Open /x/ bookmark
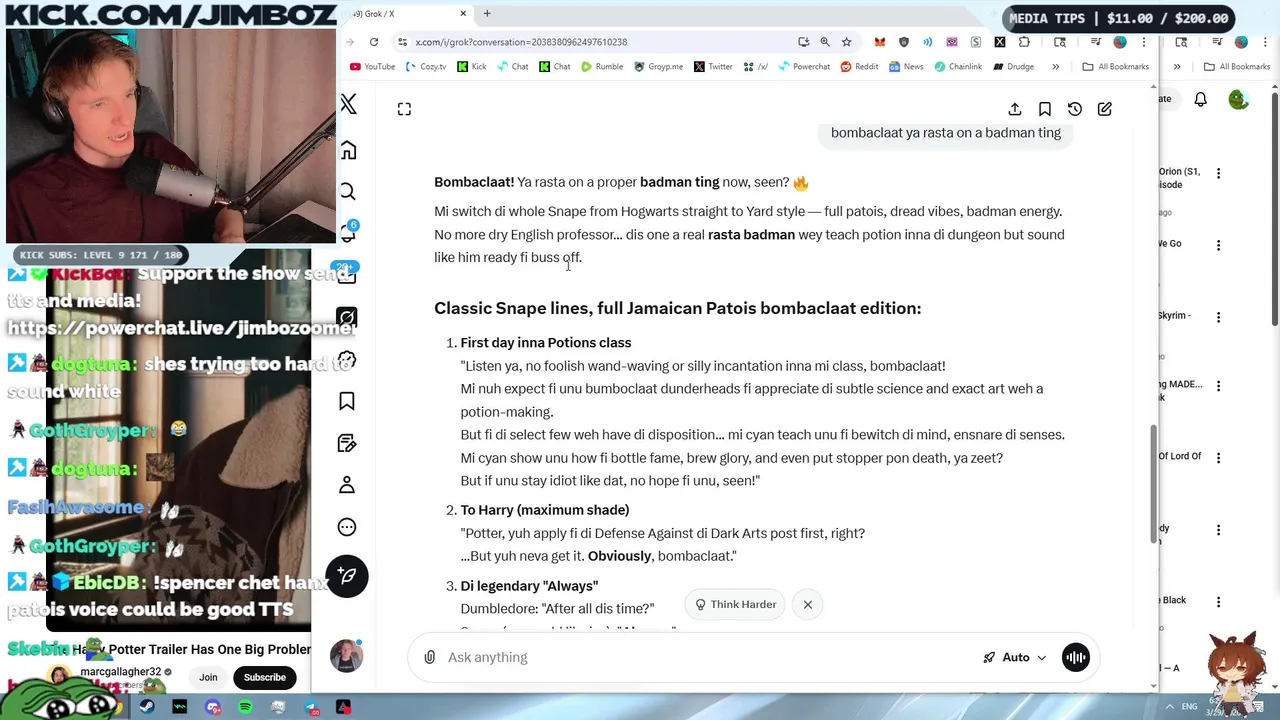The width and height of the screenshot is (1280, 720). point(756,67)
